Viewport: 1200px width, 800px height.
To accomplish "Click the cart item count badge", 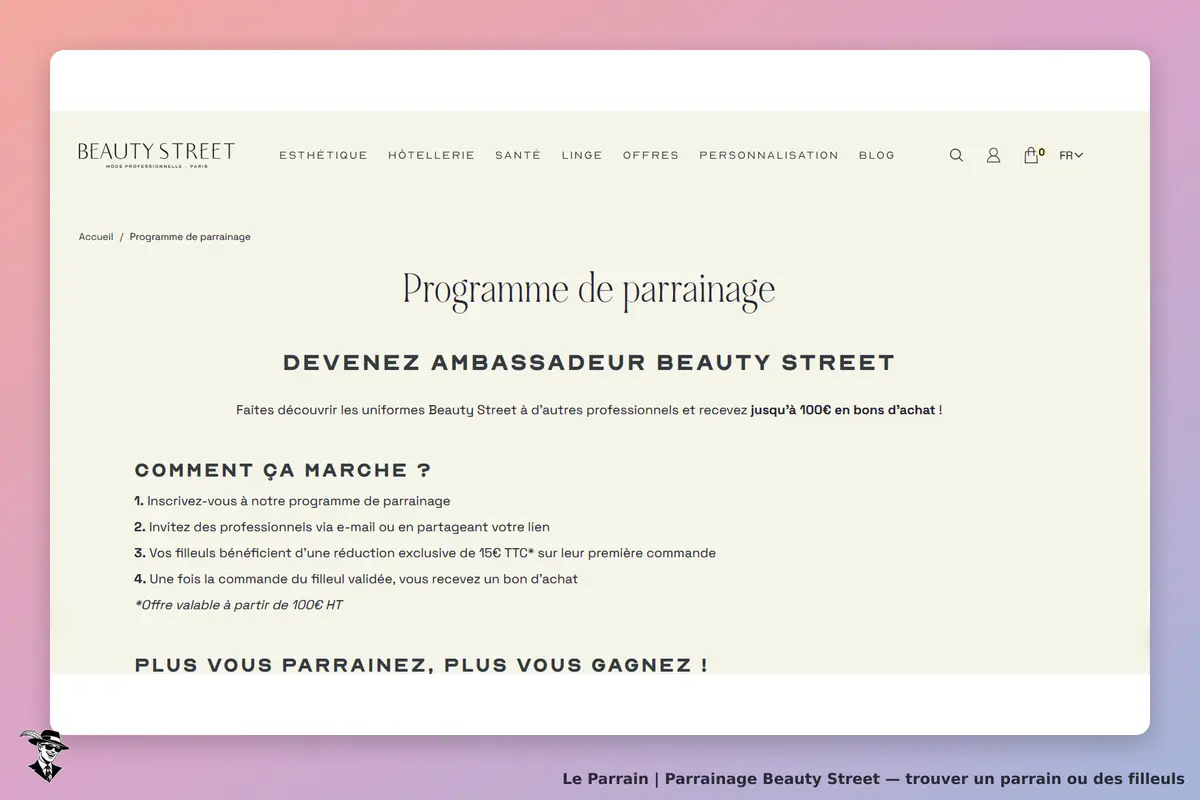I will [x=1042, y=152].
